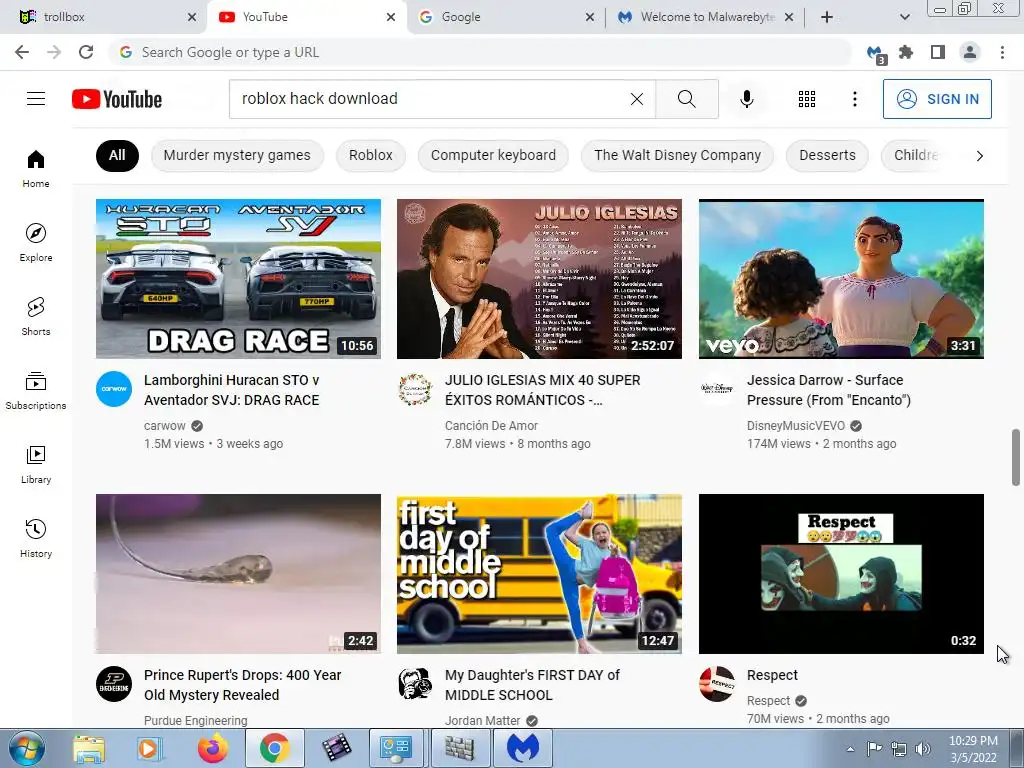Open the Jessica Darrow Surface Pressure title
1024x768 pixels.
point(829,390)
